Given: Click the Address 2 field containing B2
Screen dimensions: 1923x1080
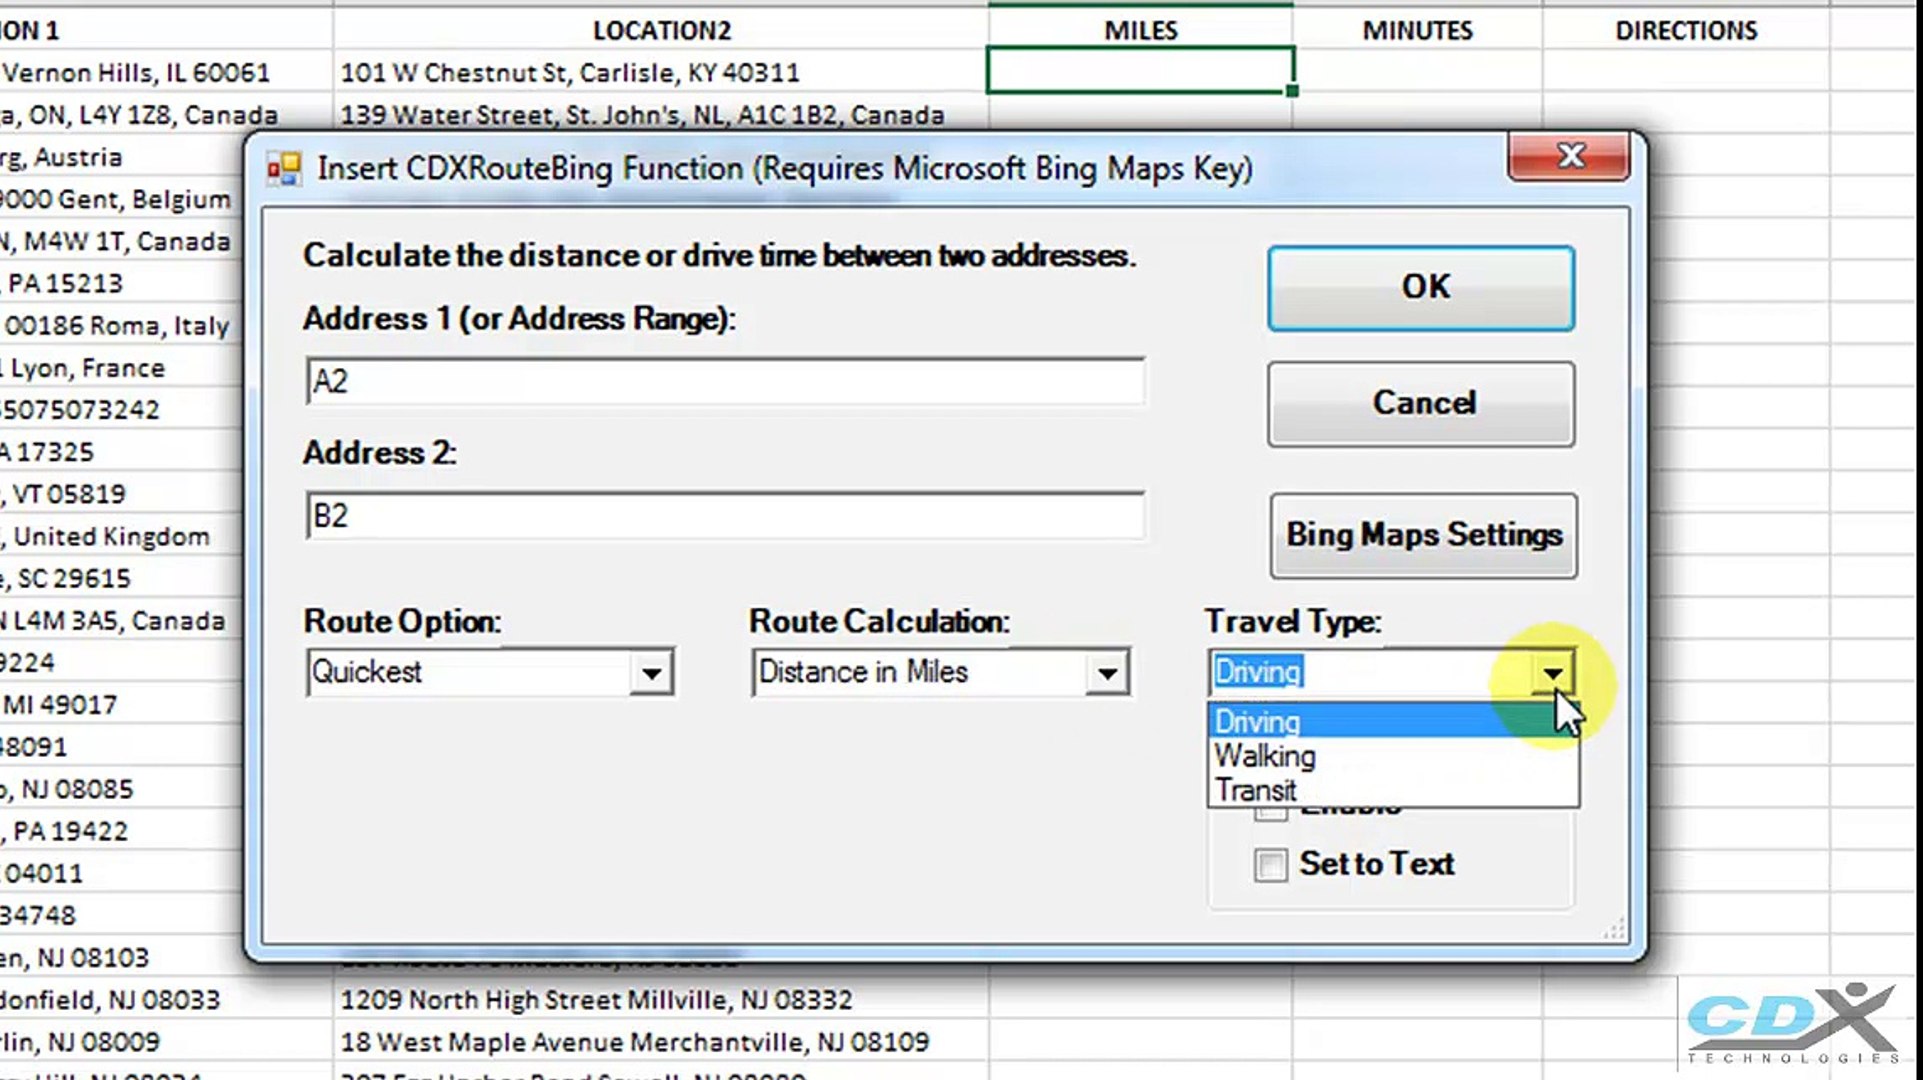Looking at the screenshot, I should pyautogui.click(x=724, y=515).
